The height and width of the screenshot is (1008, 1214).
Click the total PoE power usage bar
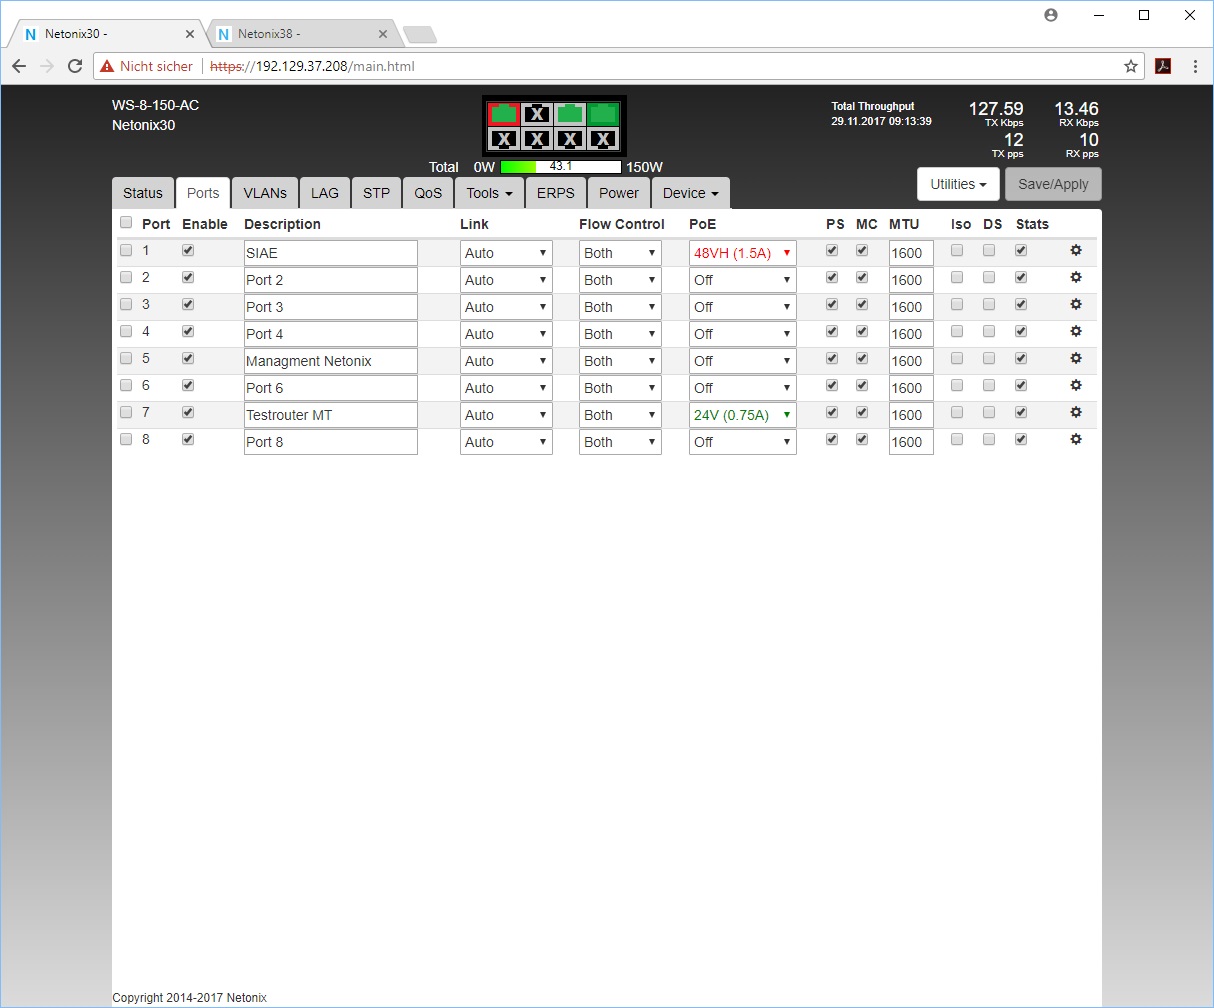pyautogui.click(x=561, y=167)
